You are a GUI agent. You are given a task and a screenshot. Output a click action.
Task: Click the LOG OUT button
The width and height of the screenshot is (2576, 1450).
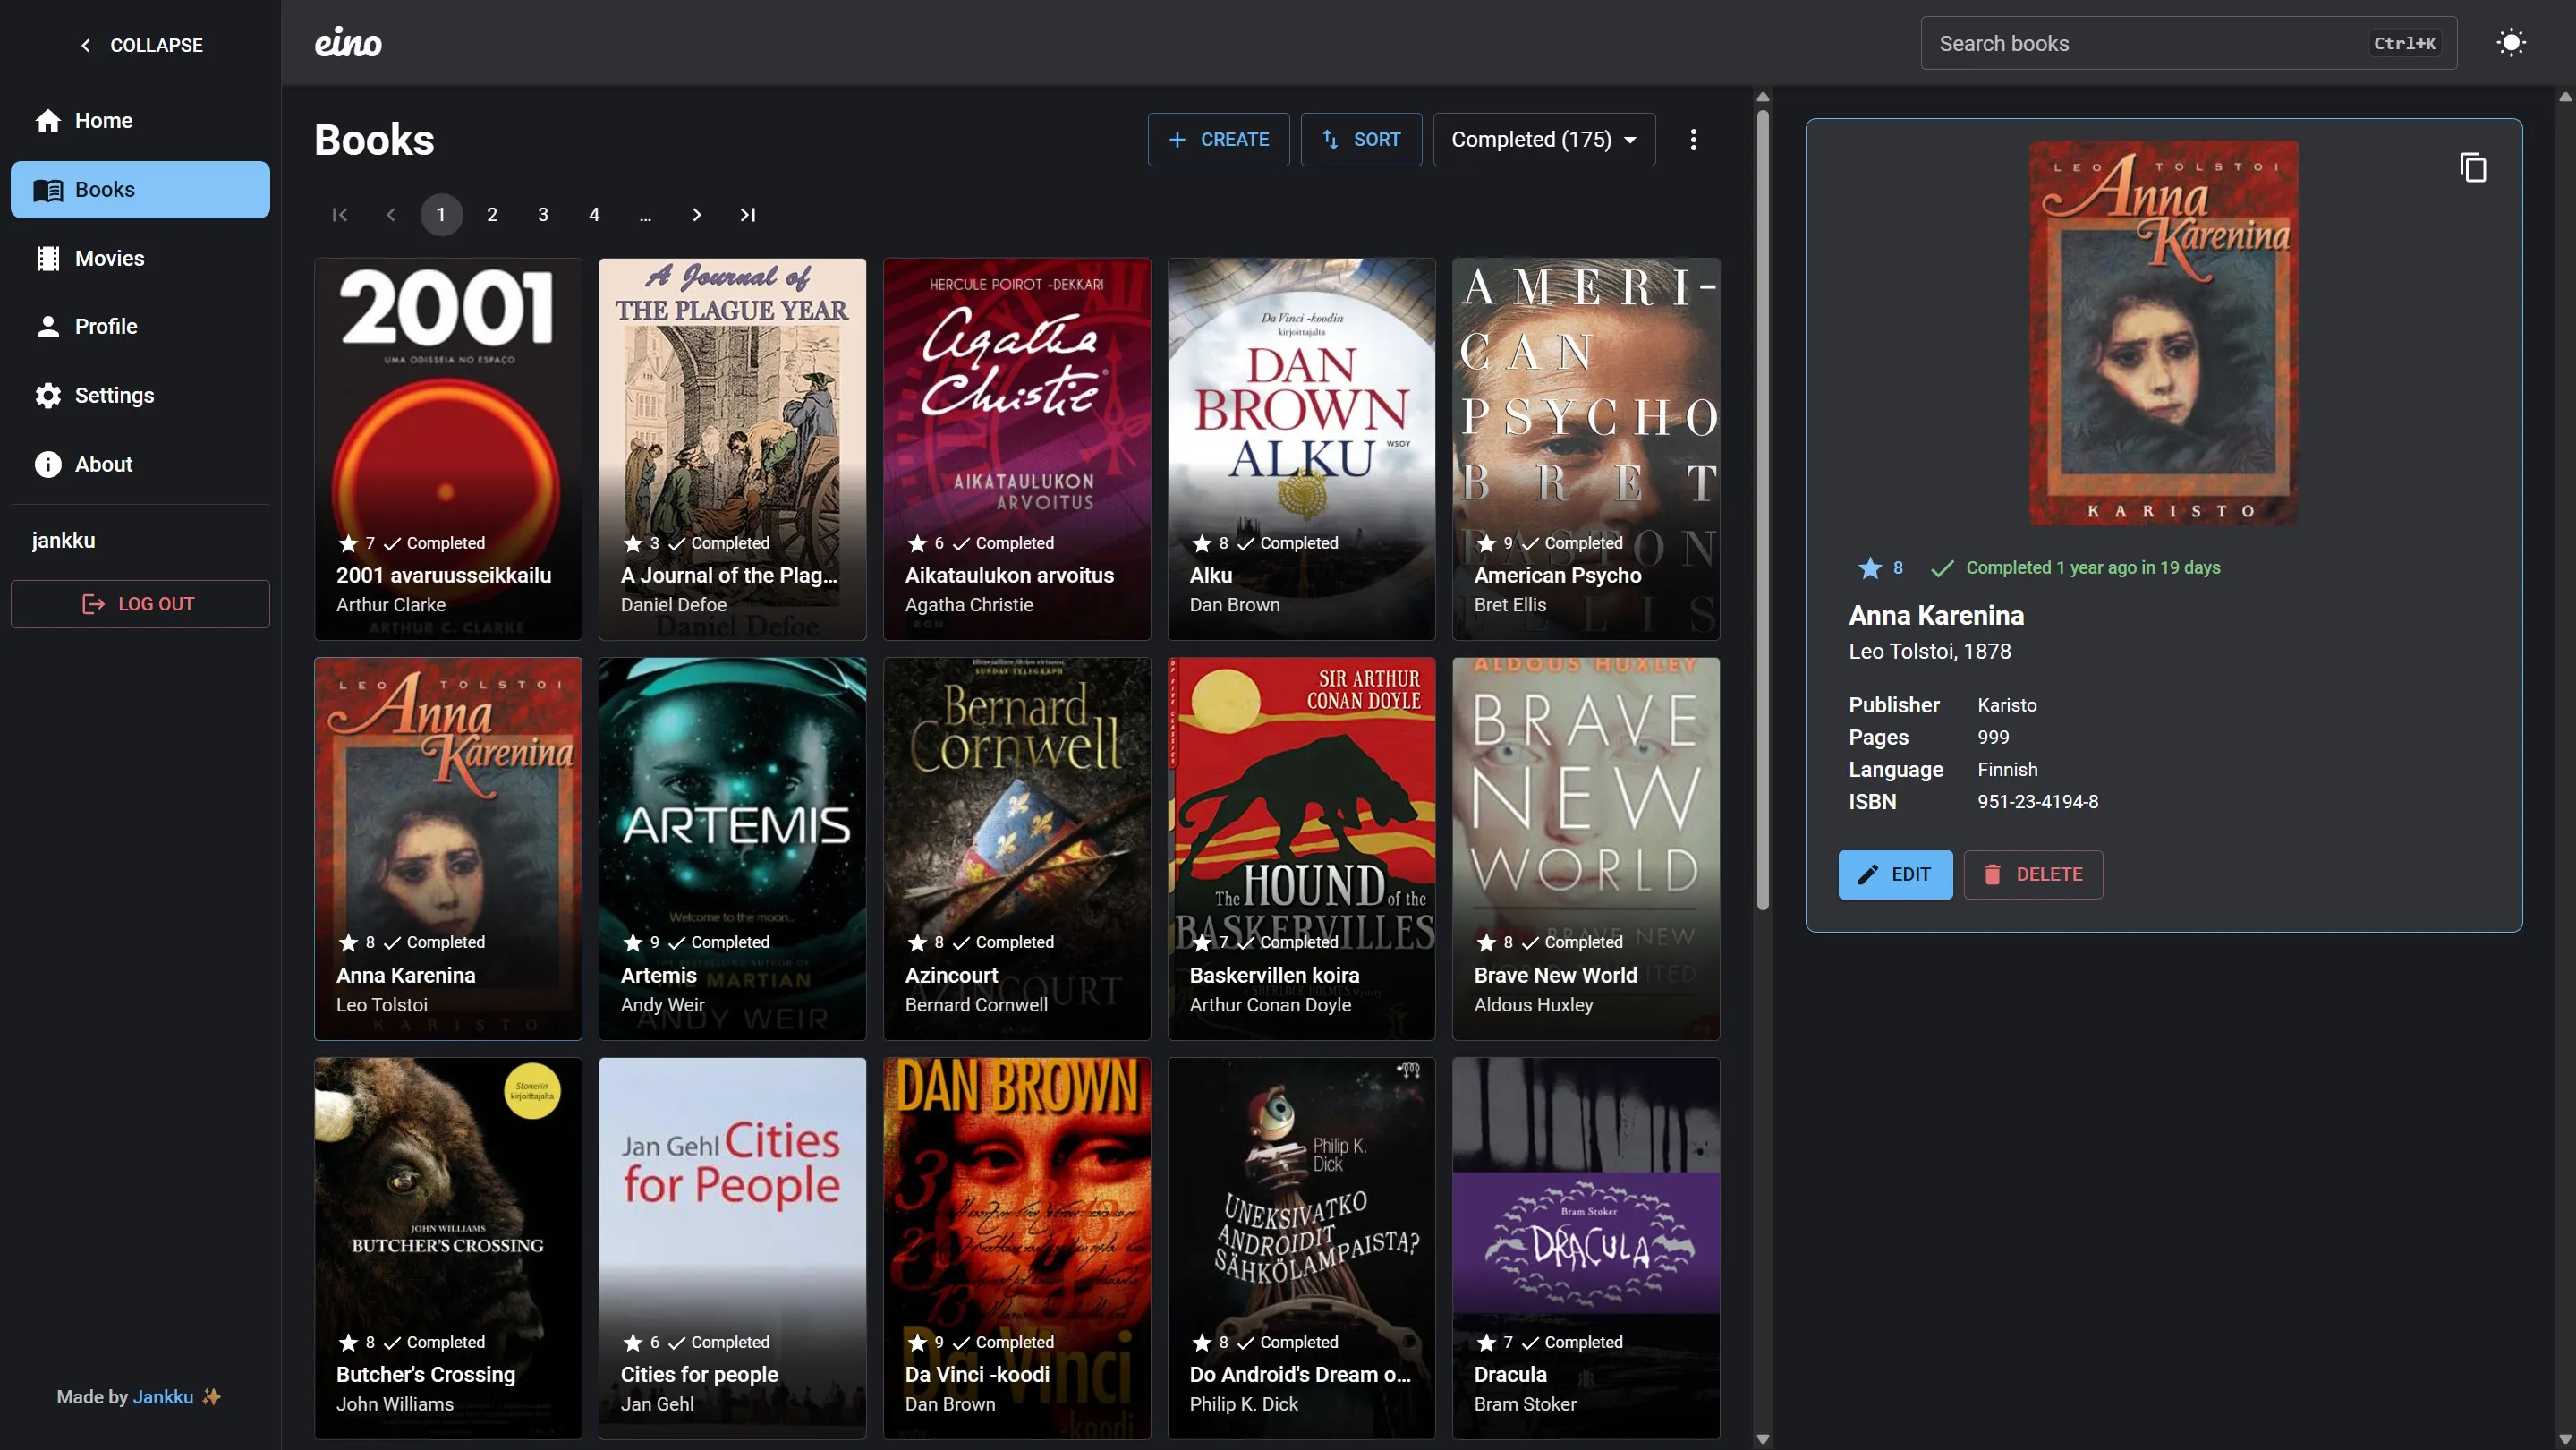click(x=140, y=604)
